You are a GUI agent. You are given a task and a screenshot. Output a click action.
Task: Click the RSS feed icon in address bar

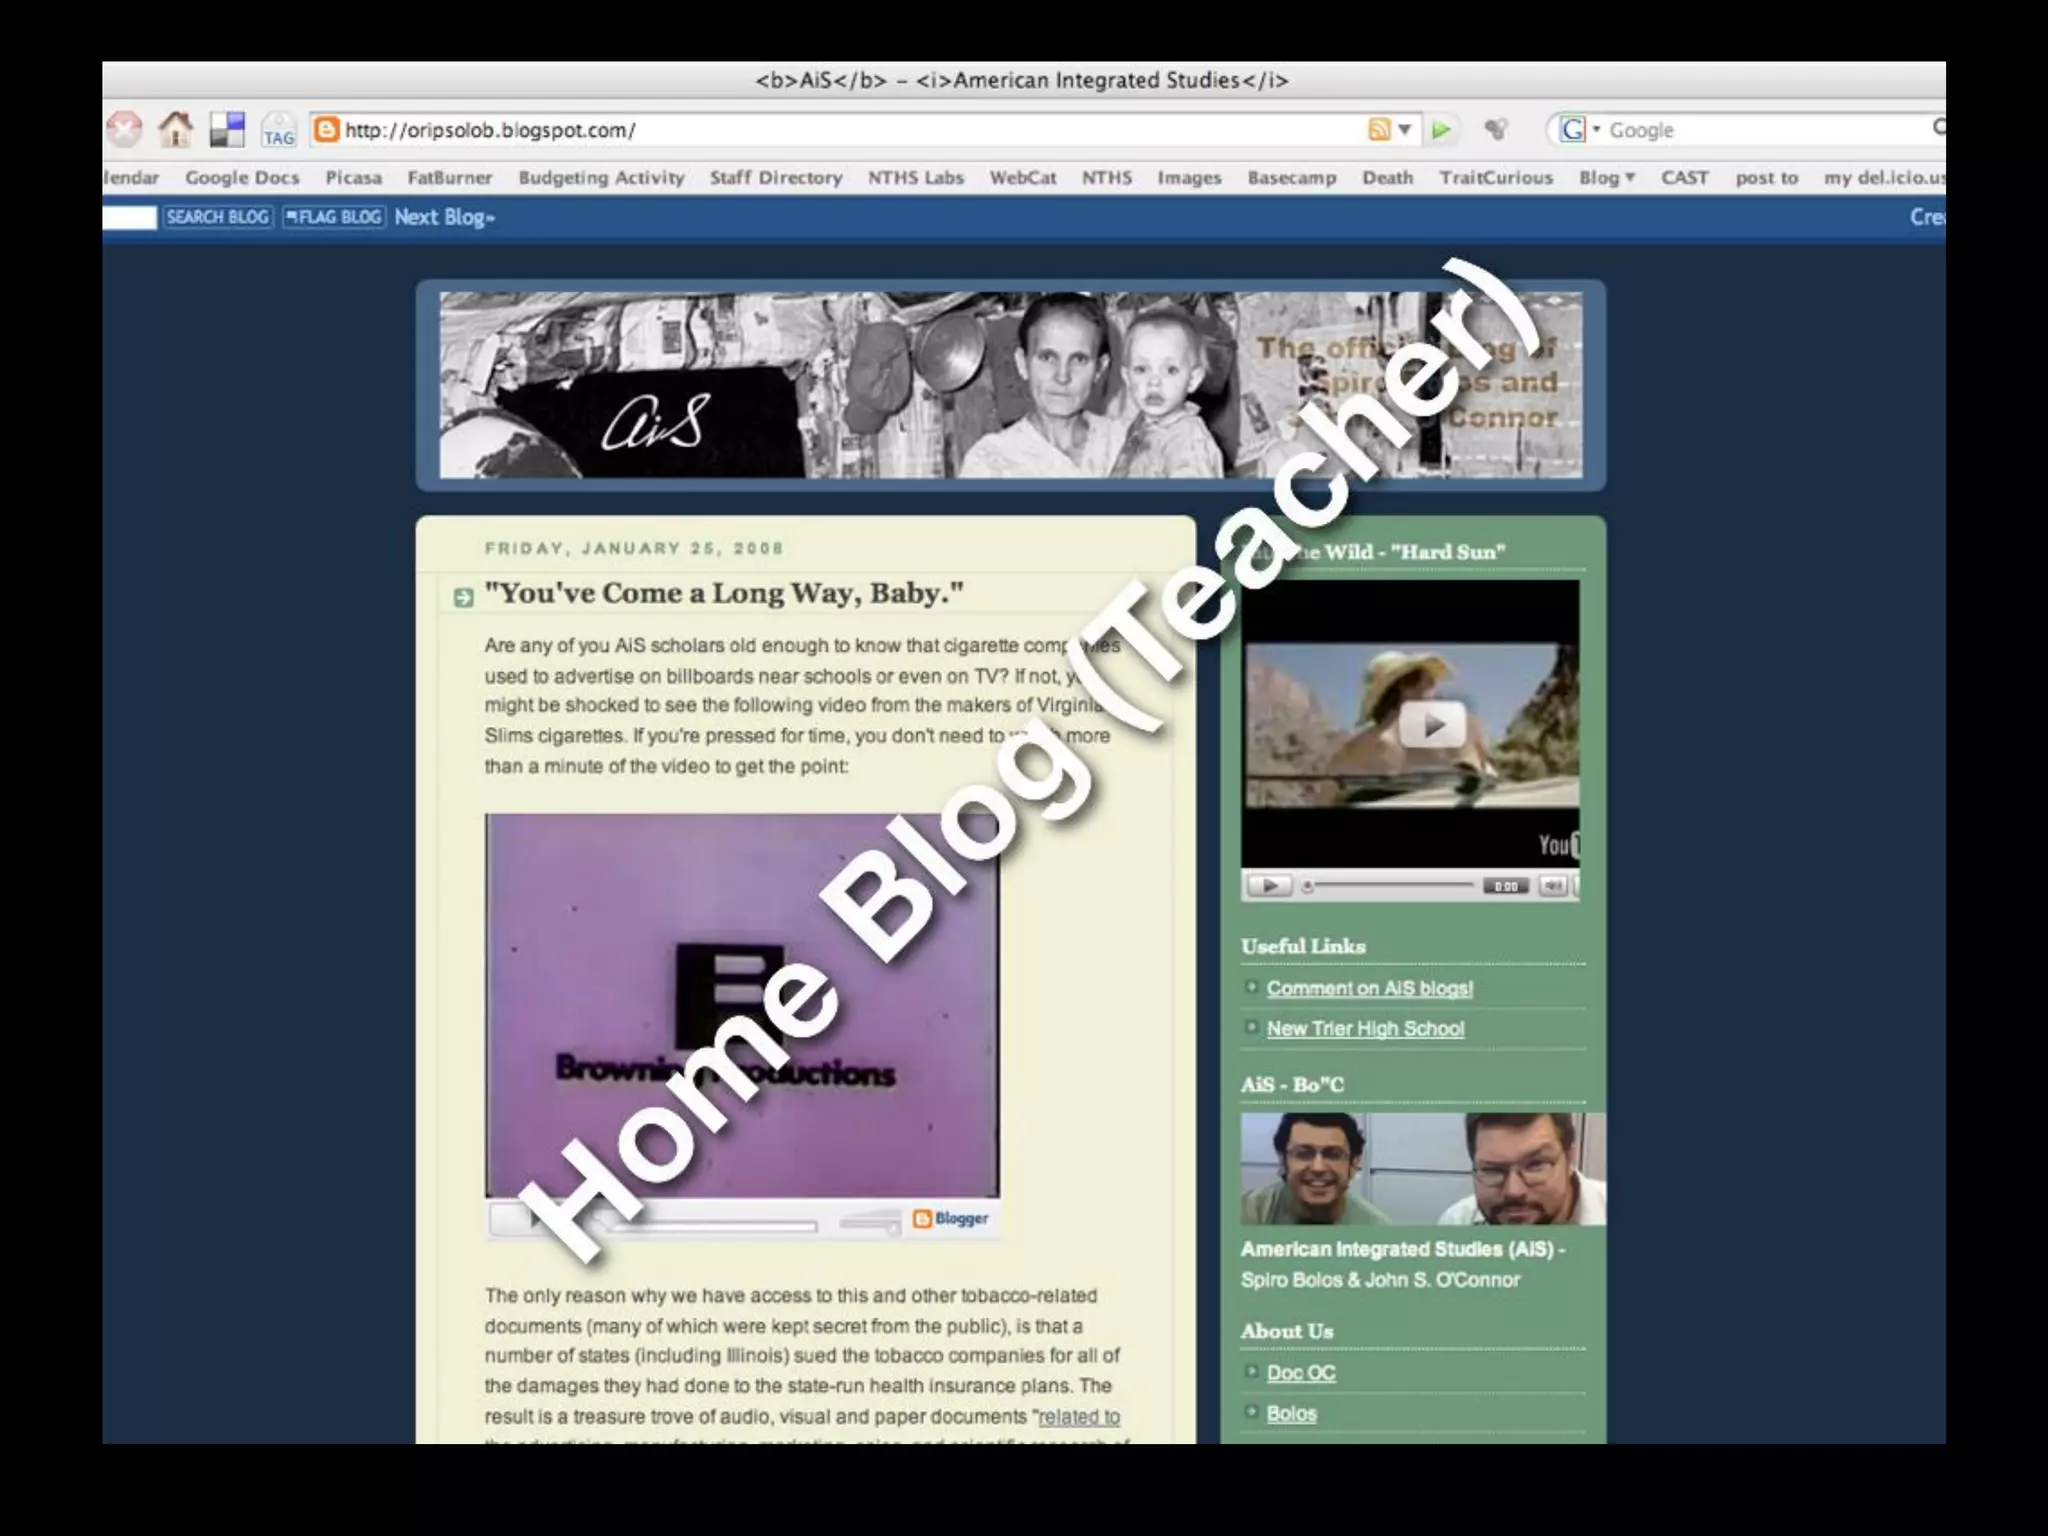(x=1379, y=130)
